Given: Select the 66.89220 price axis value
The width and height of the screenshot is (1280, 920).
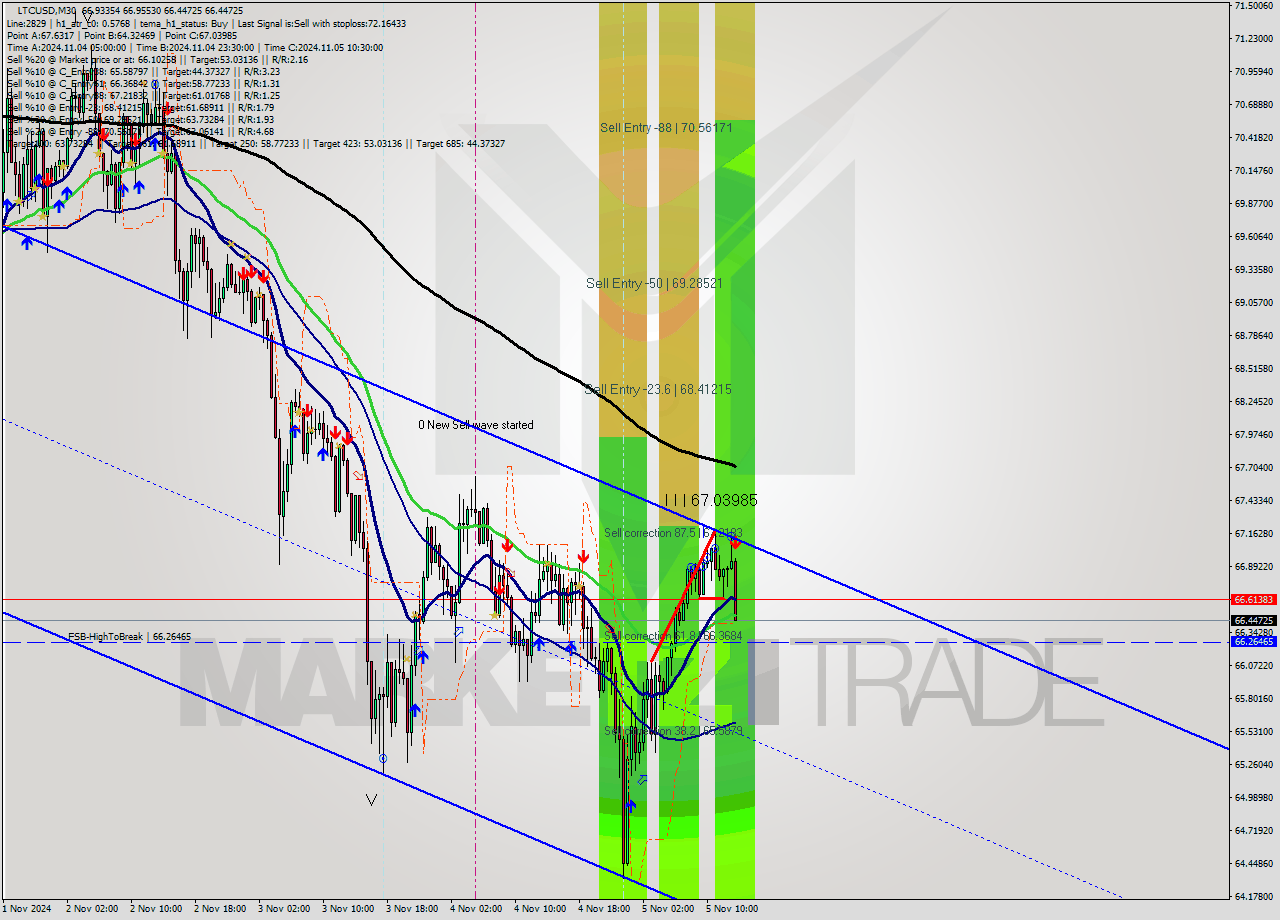Looking at the screenshot, I should tap(1253, 567).
